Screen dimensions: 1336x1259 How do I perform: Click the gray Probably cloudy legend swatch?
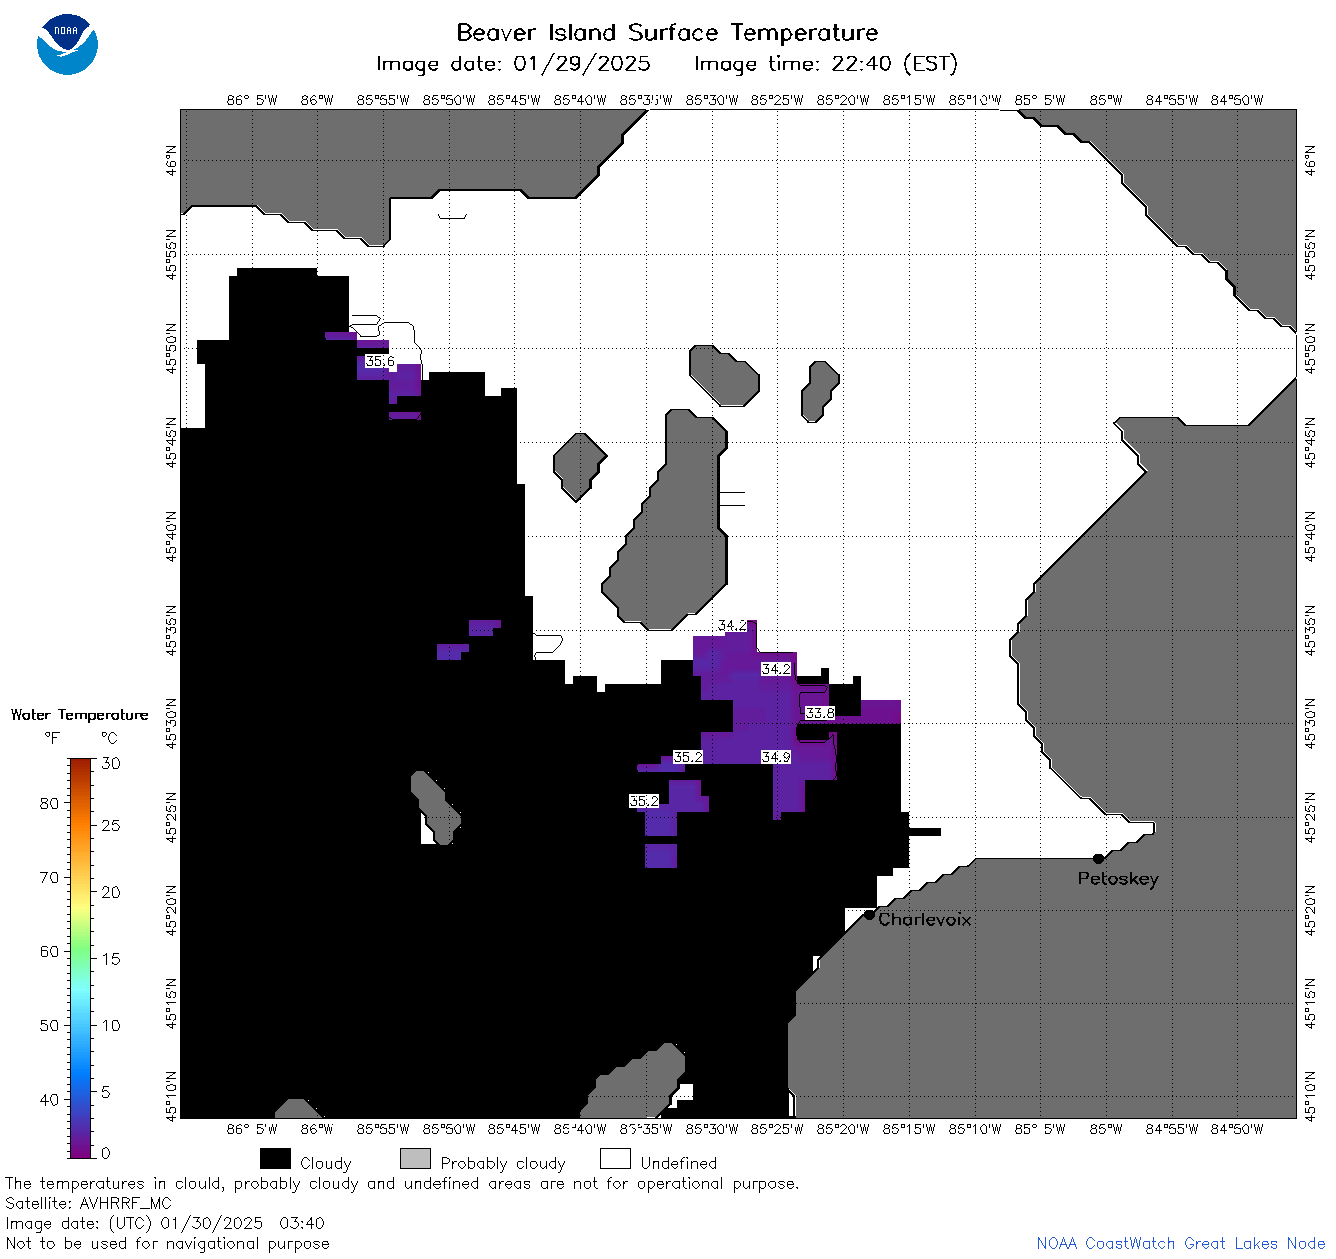(415, 1159)
